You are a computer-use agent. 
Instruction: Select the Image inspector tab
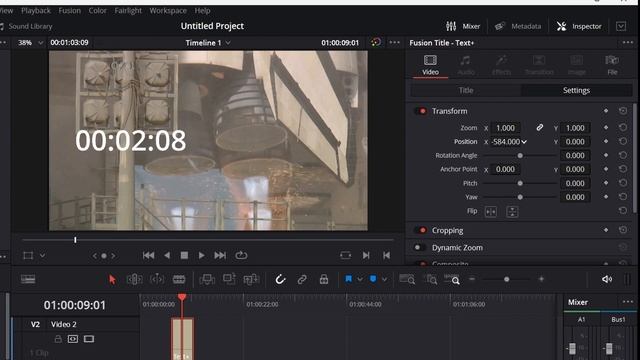pyautogui.click(x=576, y=65)
